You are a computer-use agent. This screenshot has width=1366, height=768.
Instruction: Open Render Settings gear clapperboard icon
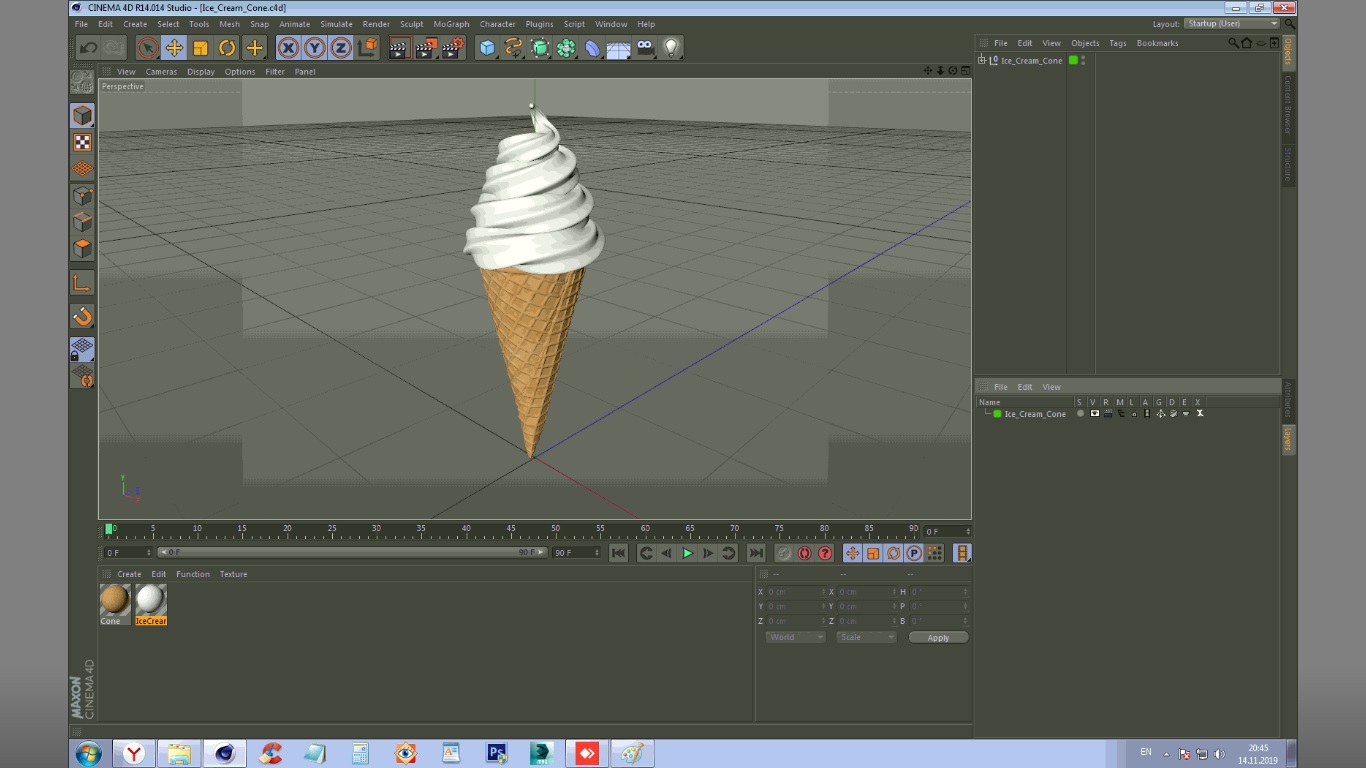(x=453, y=47)
